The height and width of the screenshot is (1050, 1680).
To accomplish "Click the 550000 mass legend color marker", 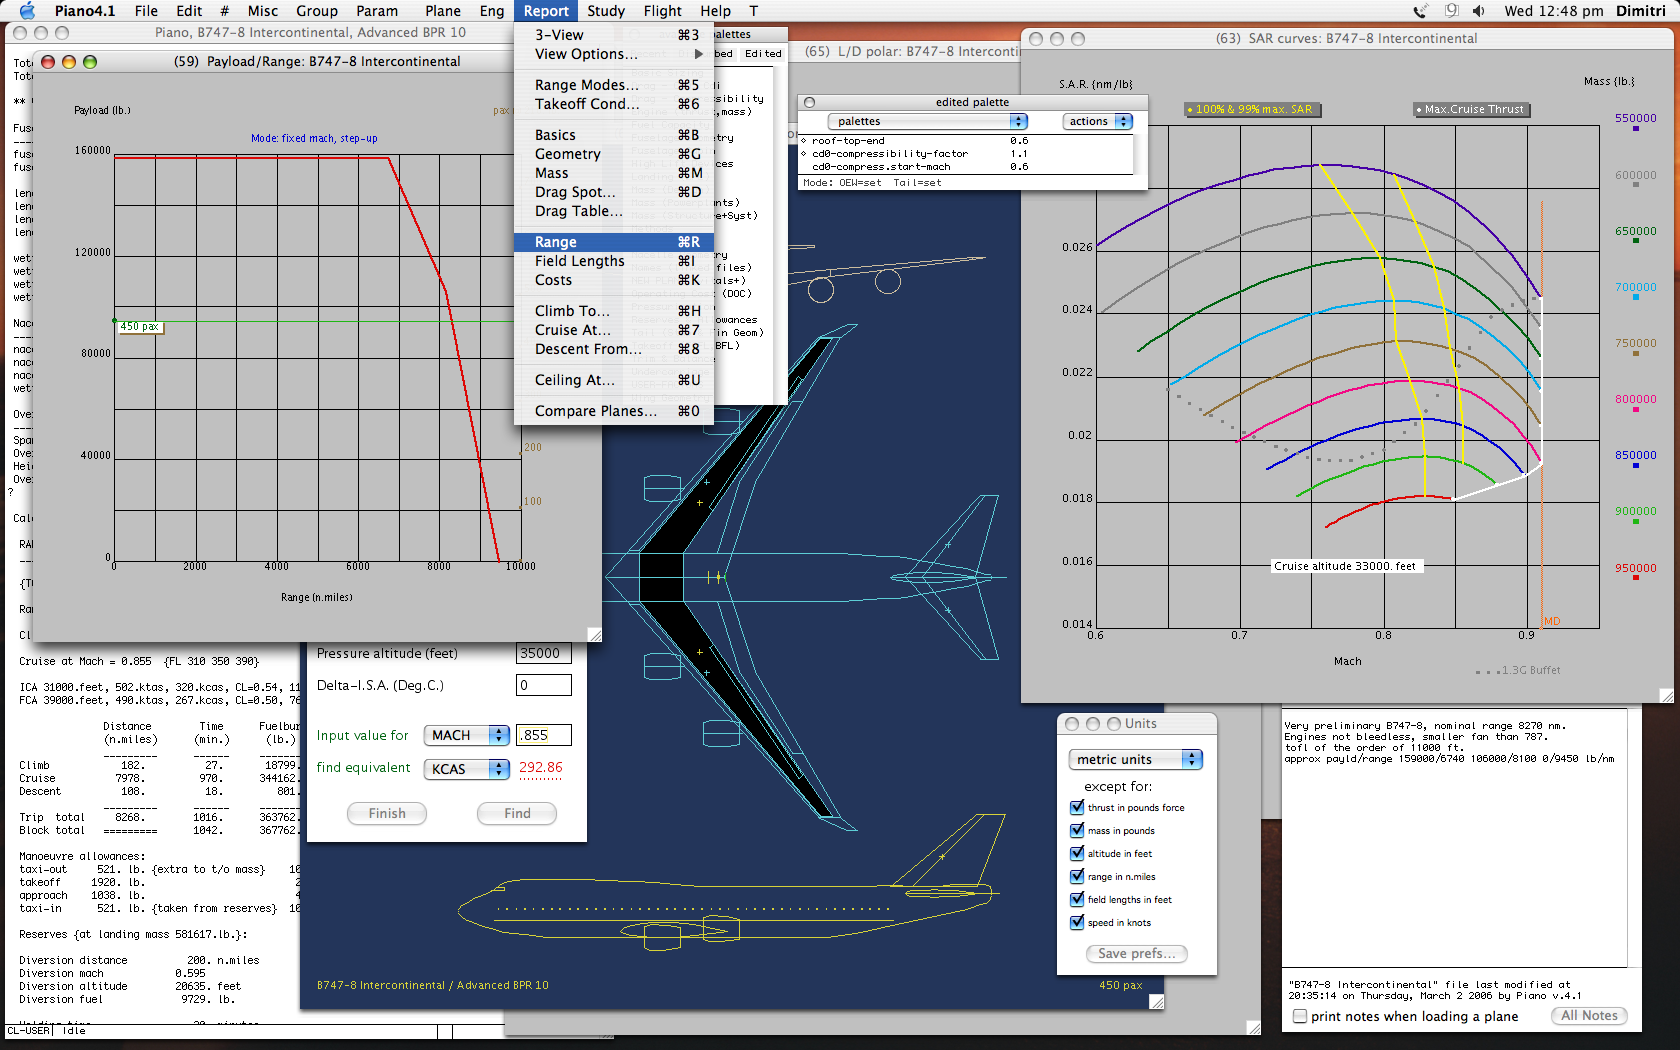I will point(1636,129).
